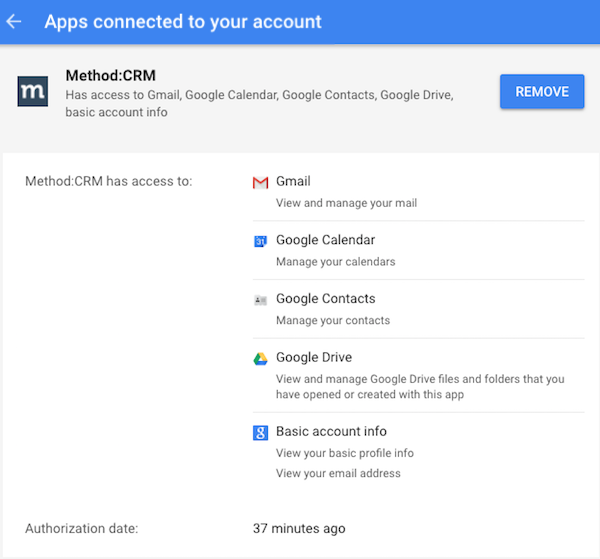
Task: Click 'Apps connected to your account' header title
Action: point(183,22)
